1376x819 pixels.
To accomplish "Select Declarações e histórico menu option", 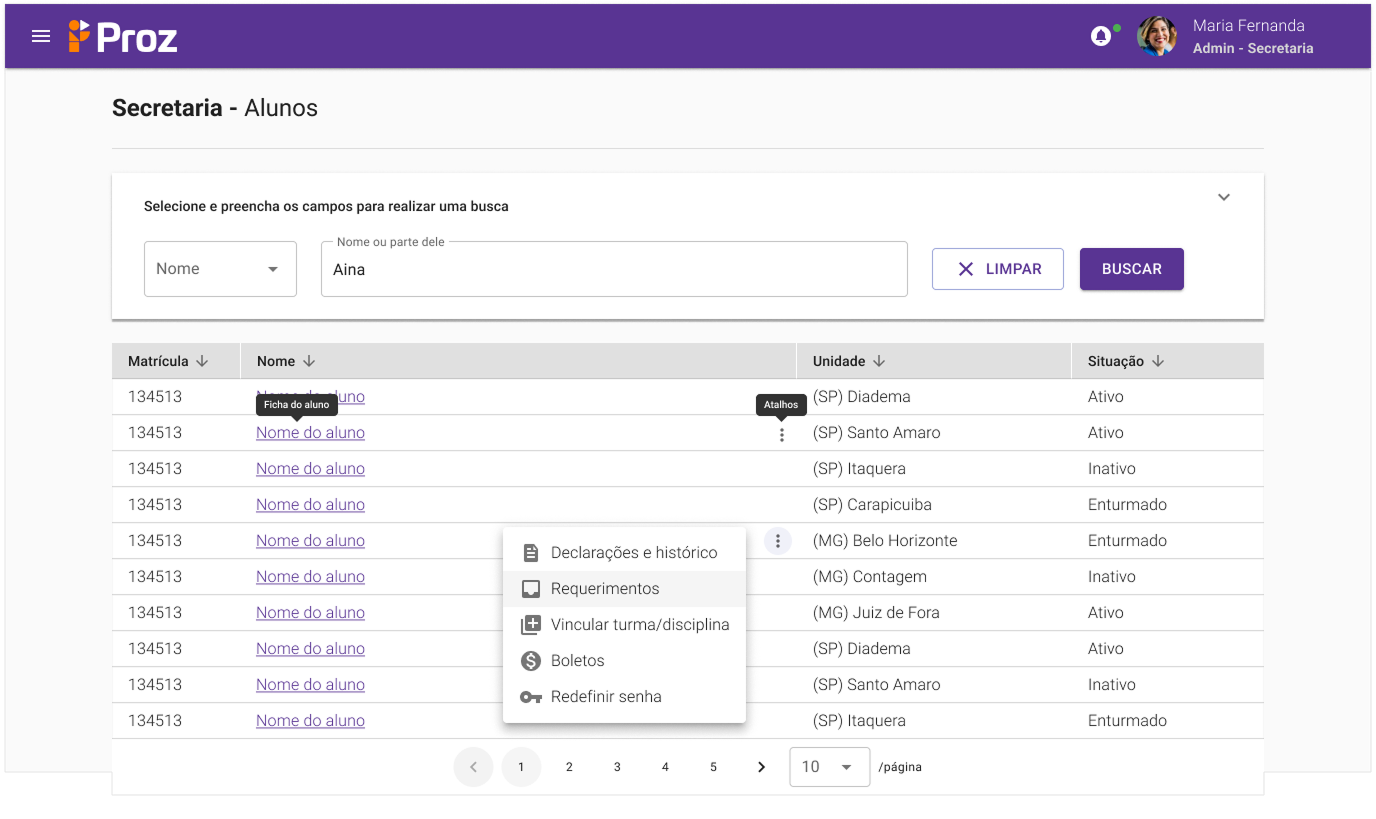I will click(x=633, y=553).
